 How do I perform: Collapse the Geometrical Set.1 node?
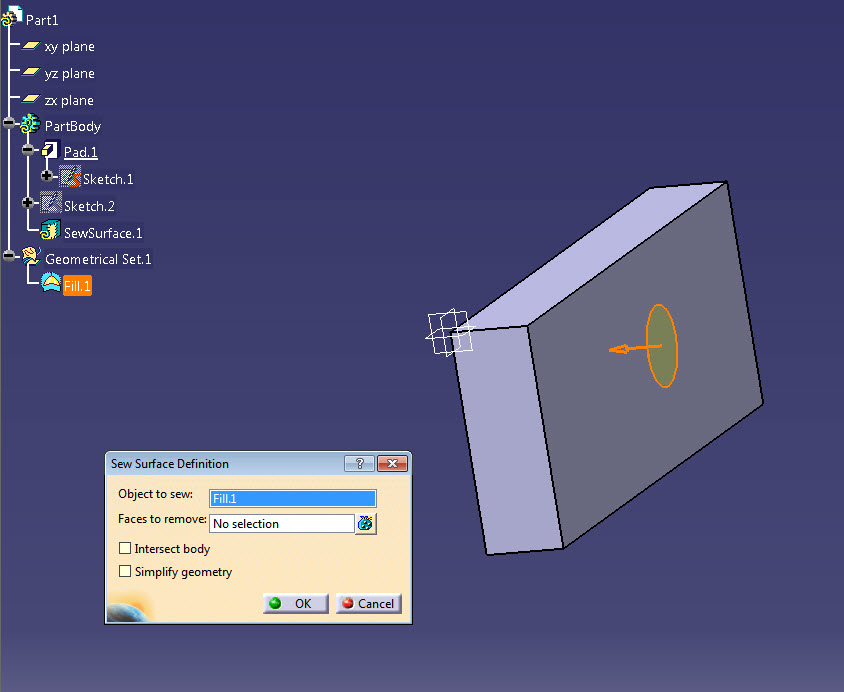click(x=9, y=256)
